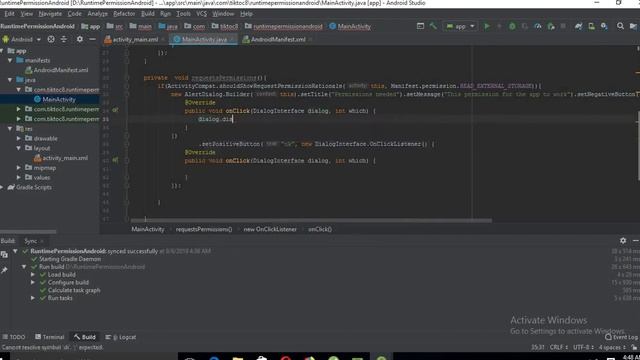Click Attach debugger to Android process icon
The width and height of the screenshot is (640, 360).
point(551,26)
